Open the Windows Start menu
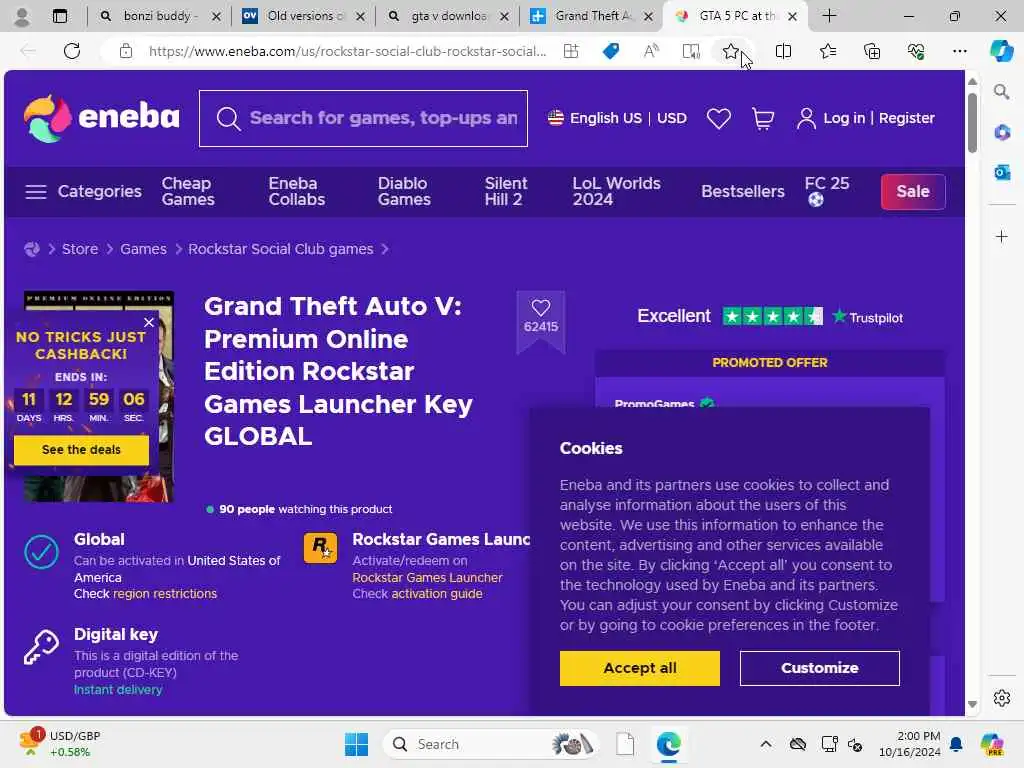The height and width of the screenshot is (768, 1024). [x=357, y=744]
